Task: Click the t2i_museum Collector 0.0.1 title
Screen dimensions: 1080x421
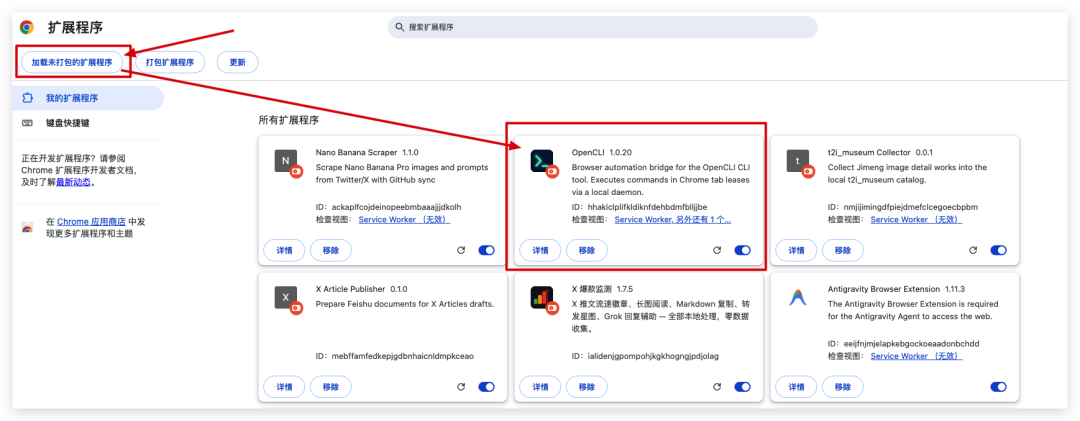Action: click(881, 152)
